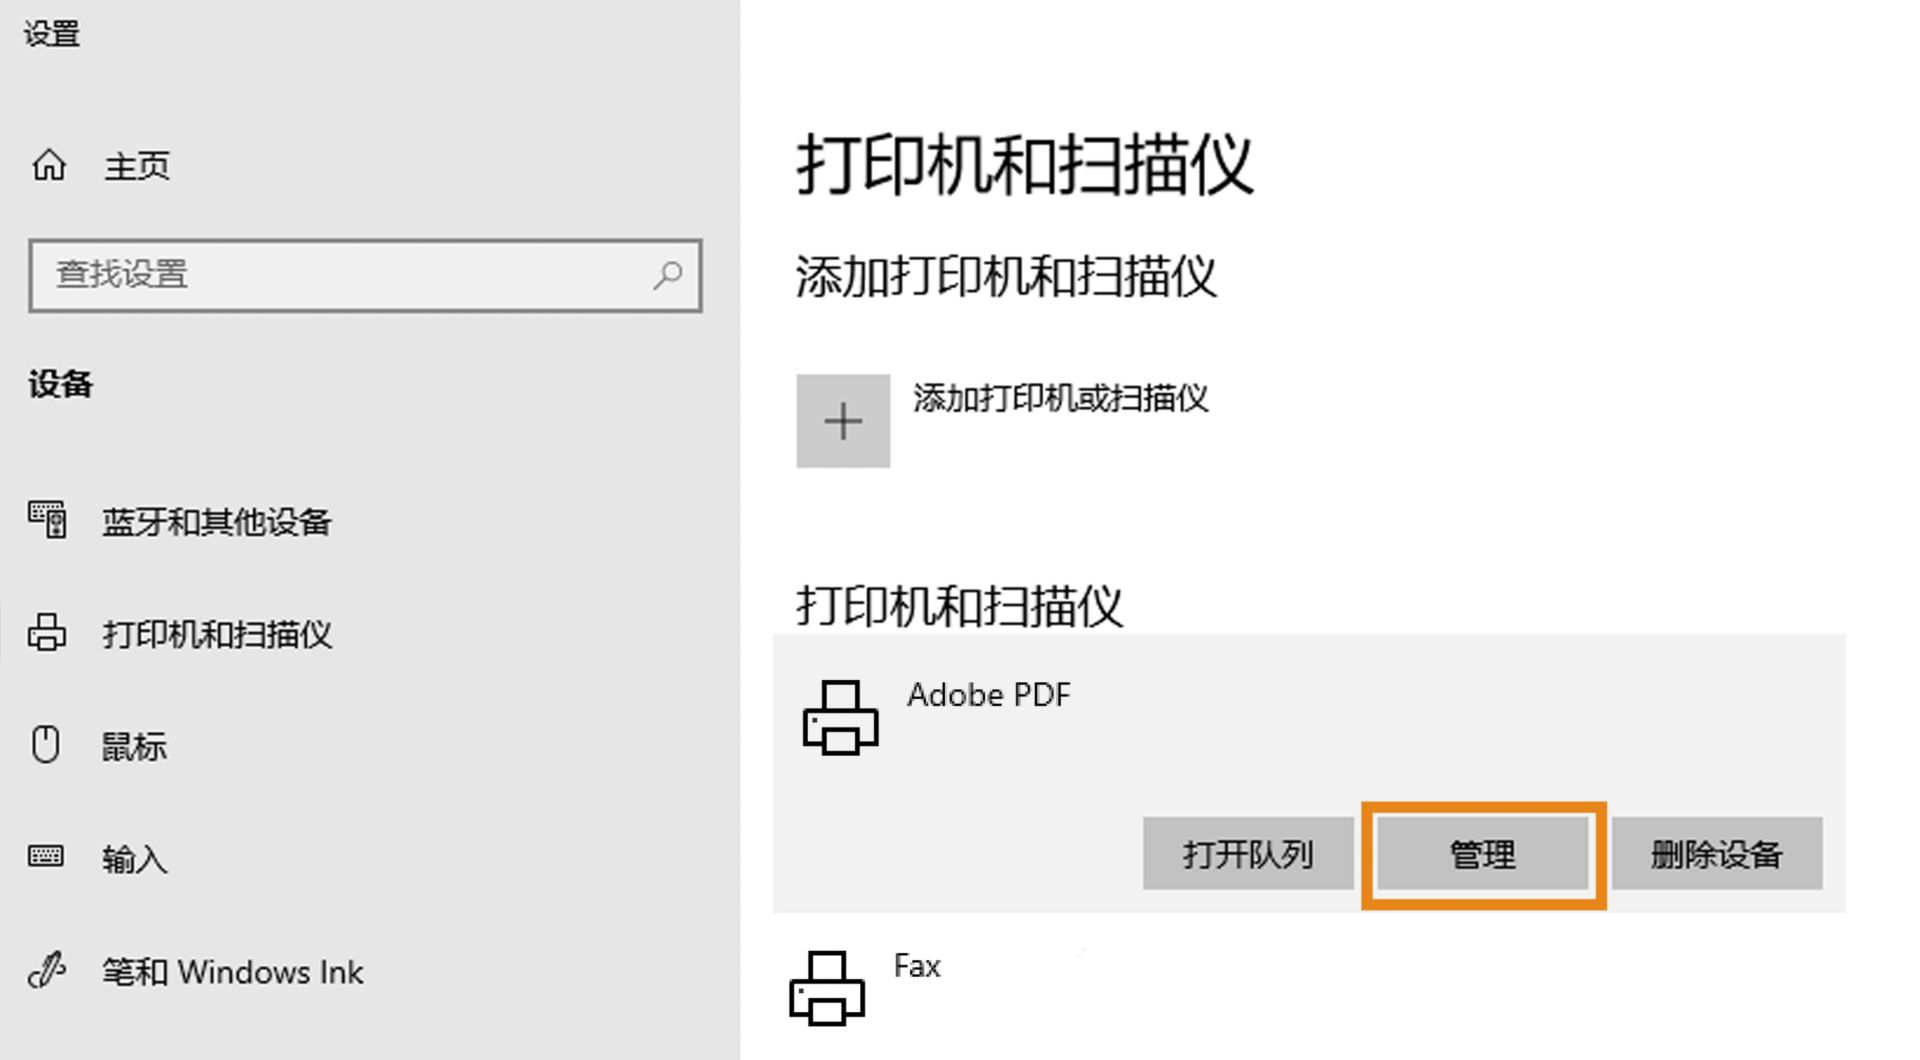Click the plus icon to add a printer

(842, 420)
